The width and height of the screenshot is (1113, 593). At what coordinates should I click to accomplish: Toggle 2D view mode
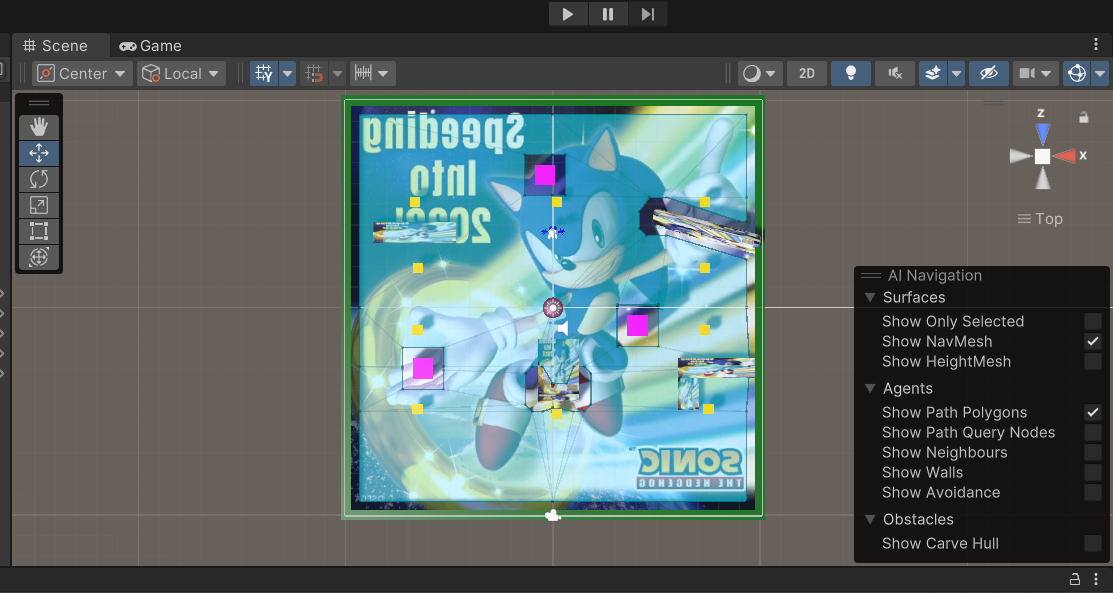click(806, 73)
